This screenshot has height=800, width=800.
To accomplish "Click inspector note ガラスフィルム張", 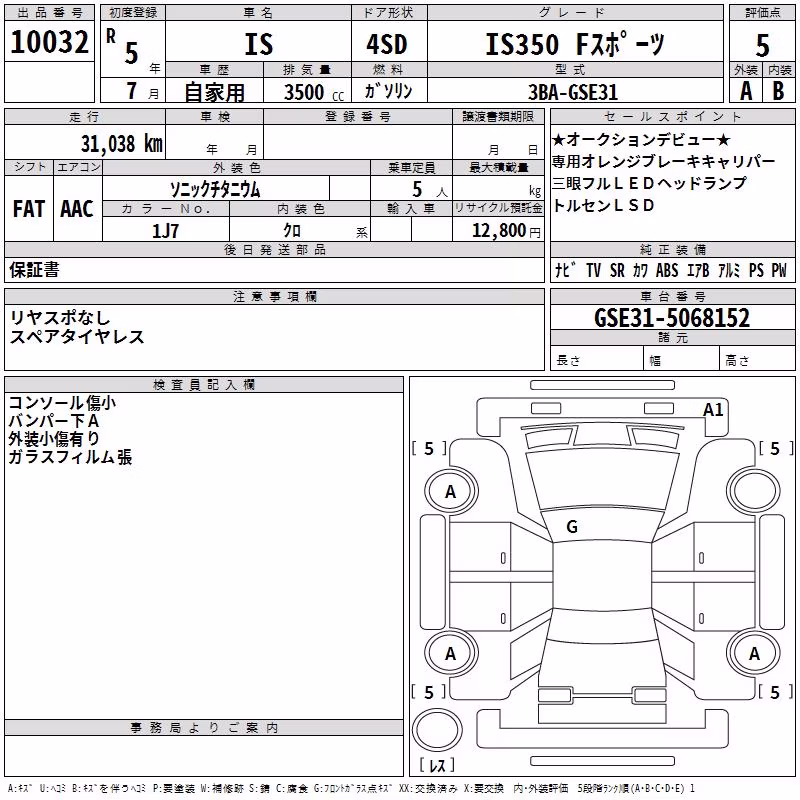I will 70,457.
